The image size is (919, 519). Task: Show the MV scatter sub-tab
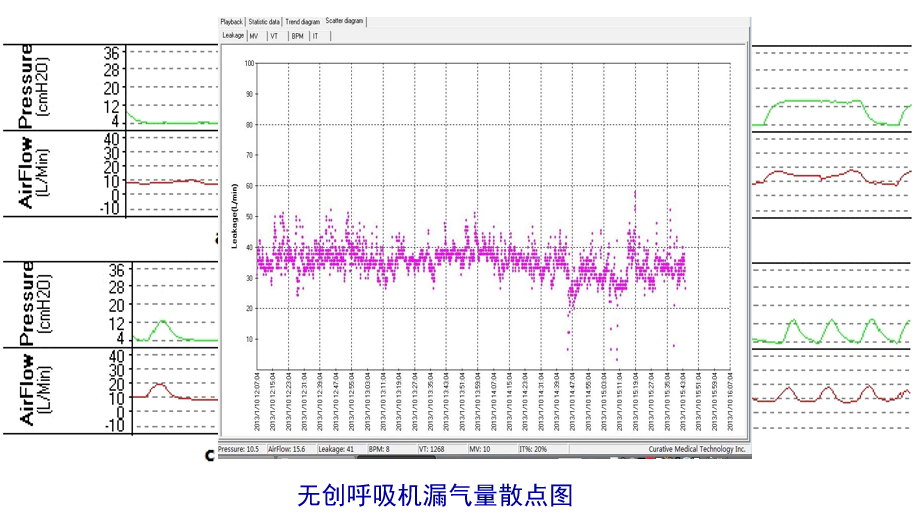pyautogui.click(x=254, y=36)
